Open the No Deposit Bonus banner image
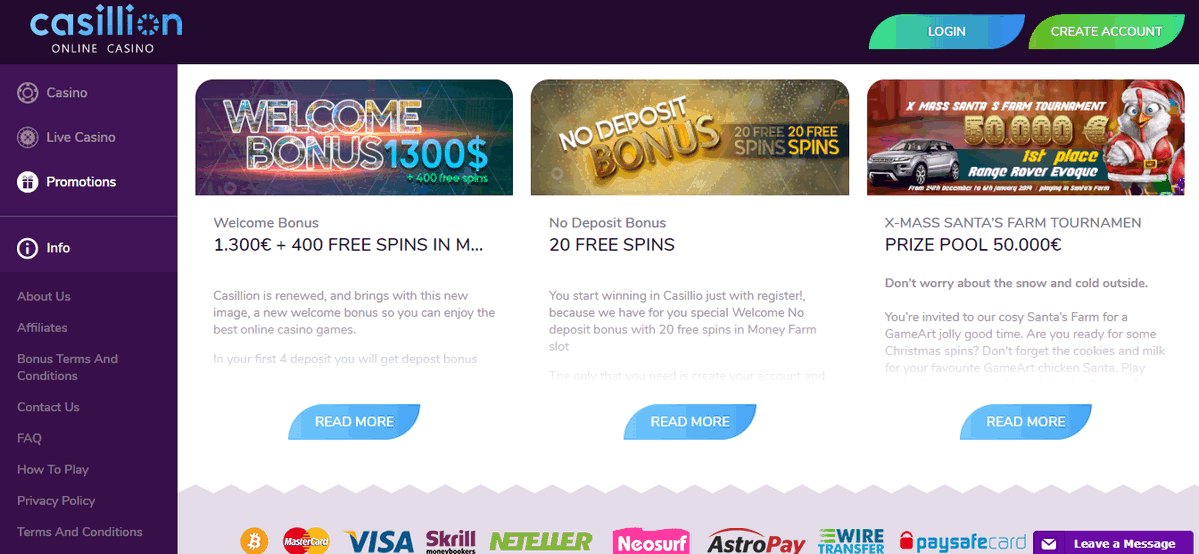This screenshot has width=1199, height=554. [690, 138]
